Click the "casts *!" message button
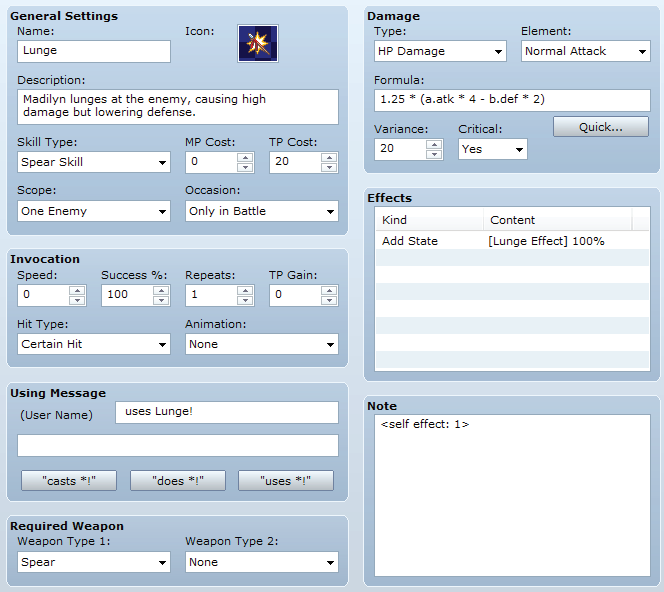This screenshot has width=664, height=592. coord(69,481)
